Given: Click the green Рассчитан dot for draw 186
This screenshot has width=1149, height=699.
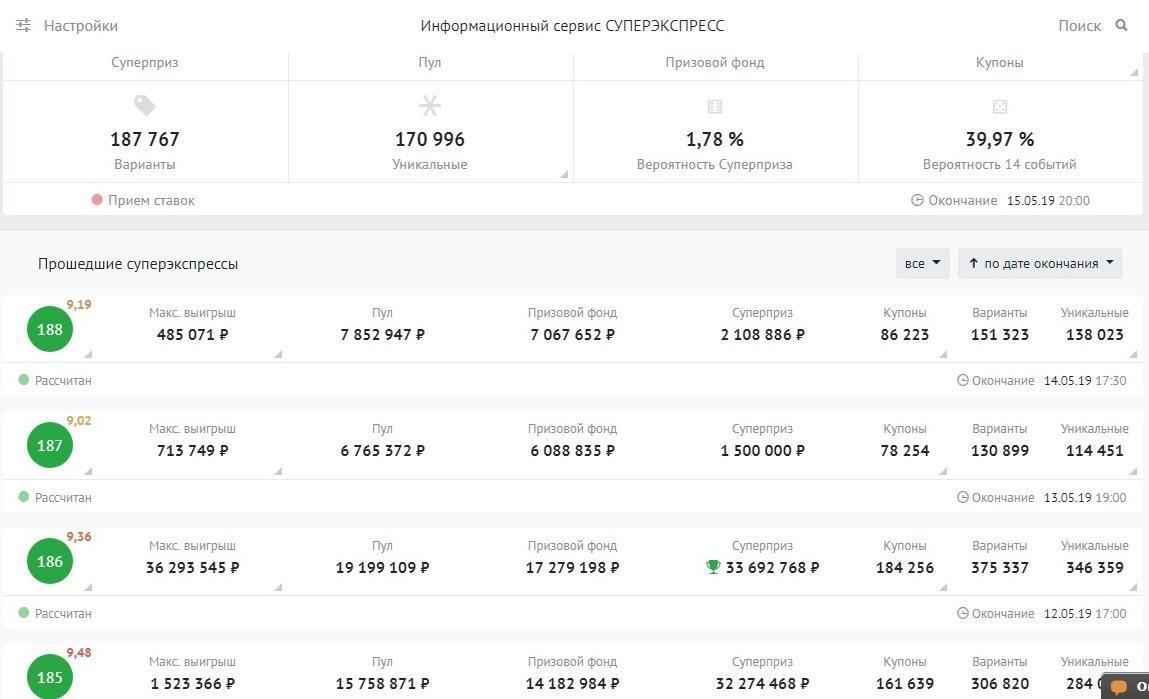Looking at the screenshot, I should tap(23, 613).
